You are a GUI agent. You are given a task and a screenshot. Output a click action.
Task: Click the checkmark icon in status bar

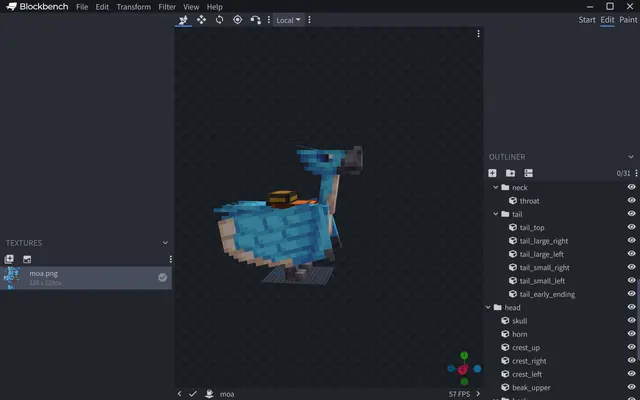[193, 394]
